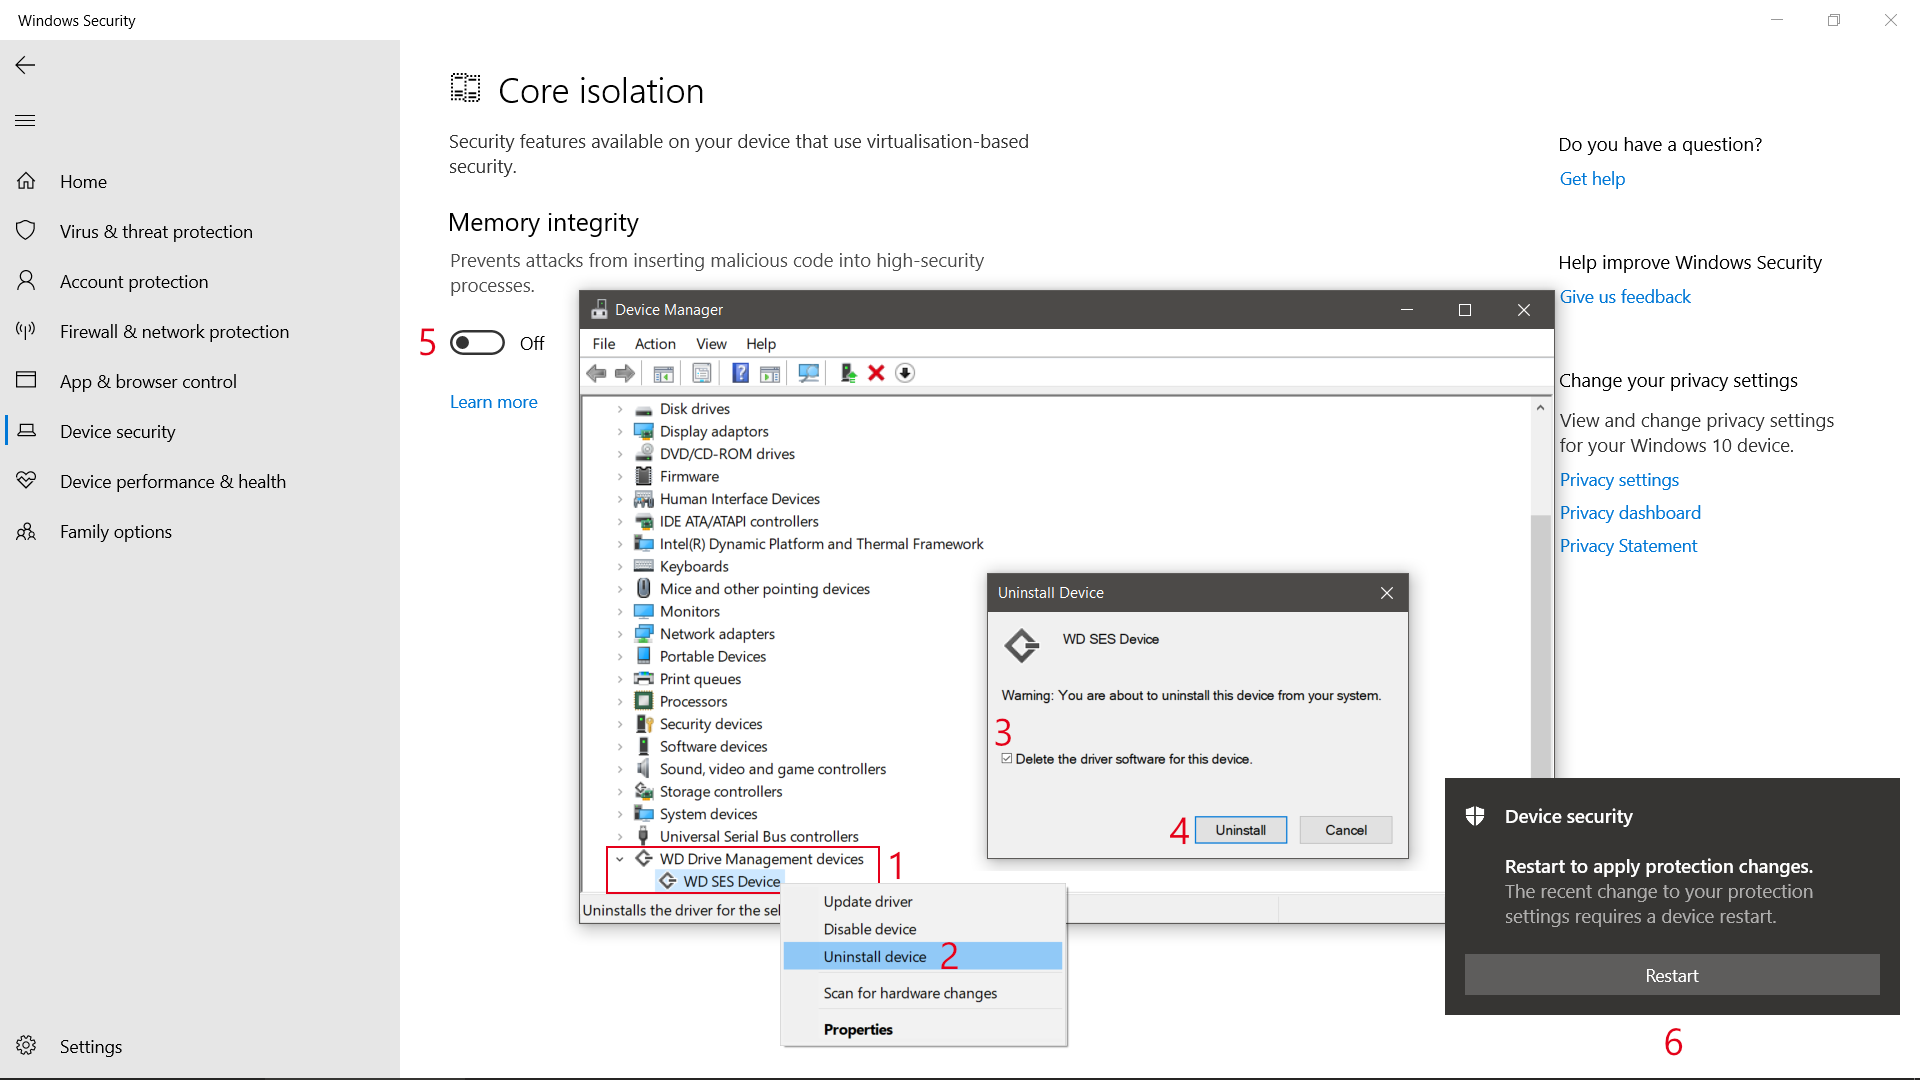Expand the Network adapters tree node
Viewport: 1920px width, 1080px height.
[620, 634]
